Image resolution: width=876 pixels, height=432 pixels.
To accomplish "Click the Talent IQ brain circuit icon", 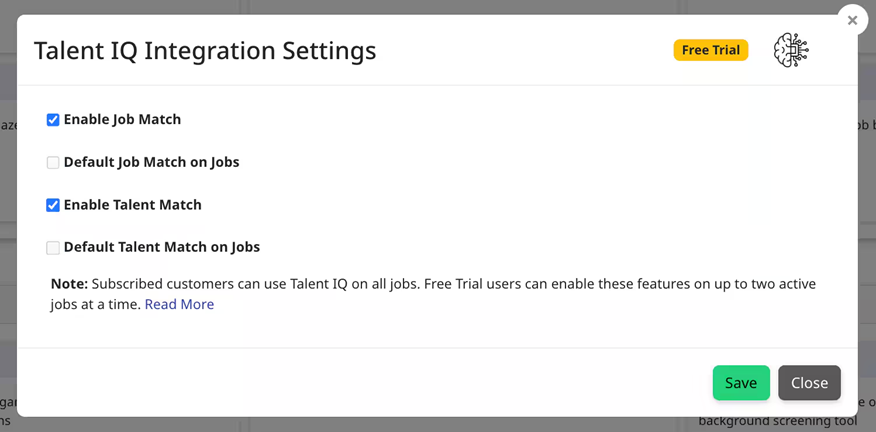I will coord(791,50).
